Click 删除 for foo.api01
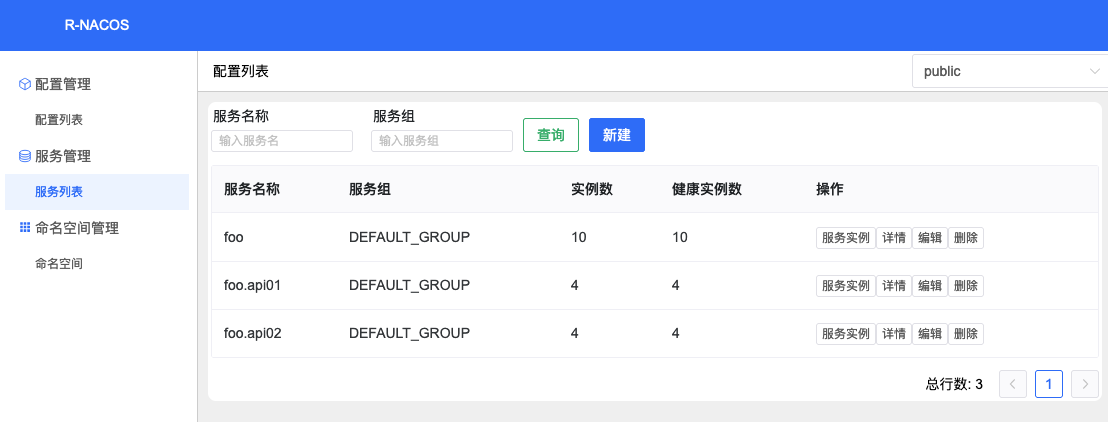Viewport: 1108px width, 422px height. (x=966, y=286)
